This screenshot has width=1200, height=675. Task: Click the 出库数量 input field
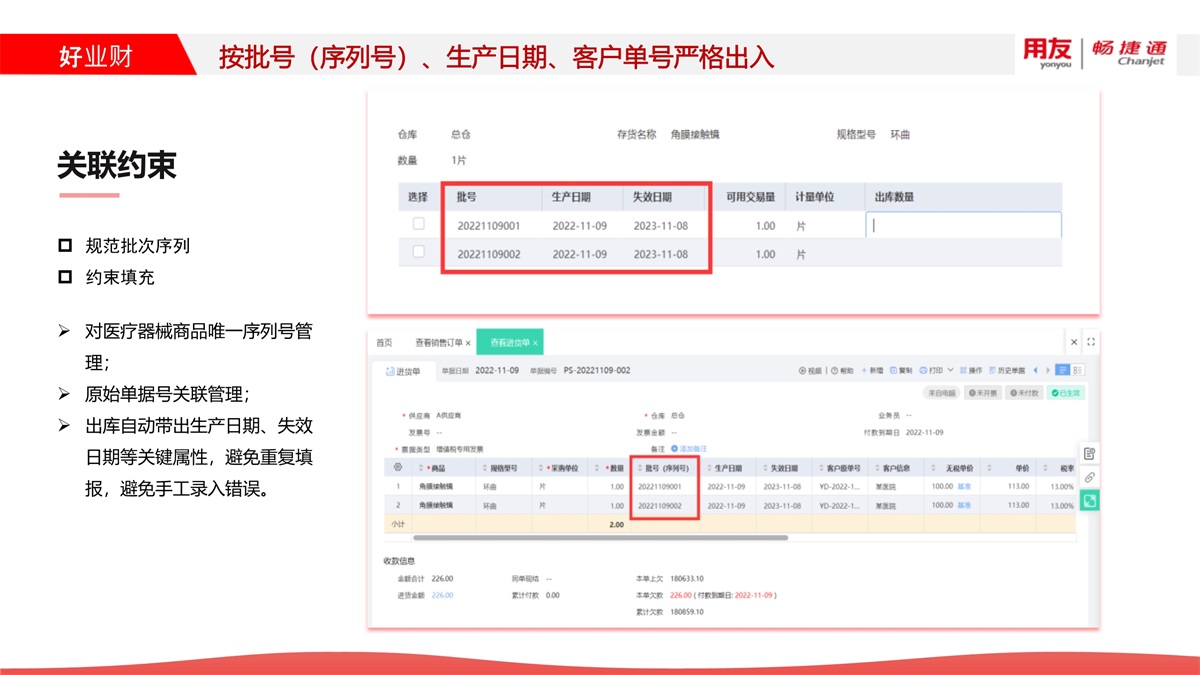coord(962,225)
